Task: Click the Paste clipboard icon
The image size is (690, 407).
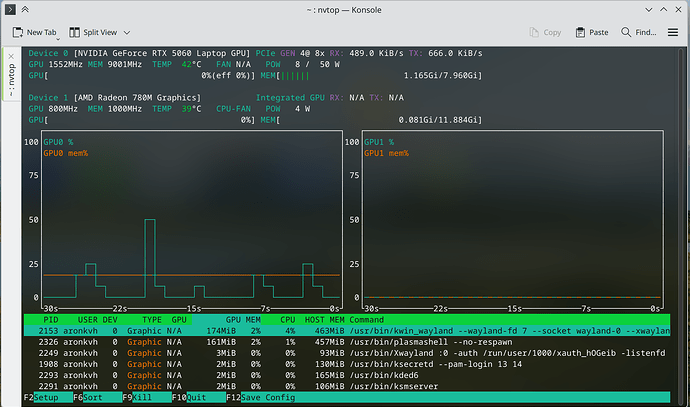Action: coord(580,32)
